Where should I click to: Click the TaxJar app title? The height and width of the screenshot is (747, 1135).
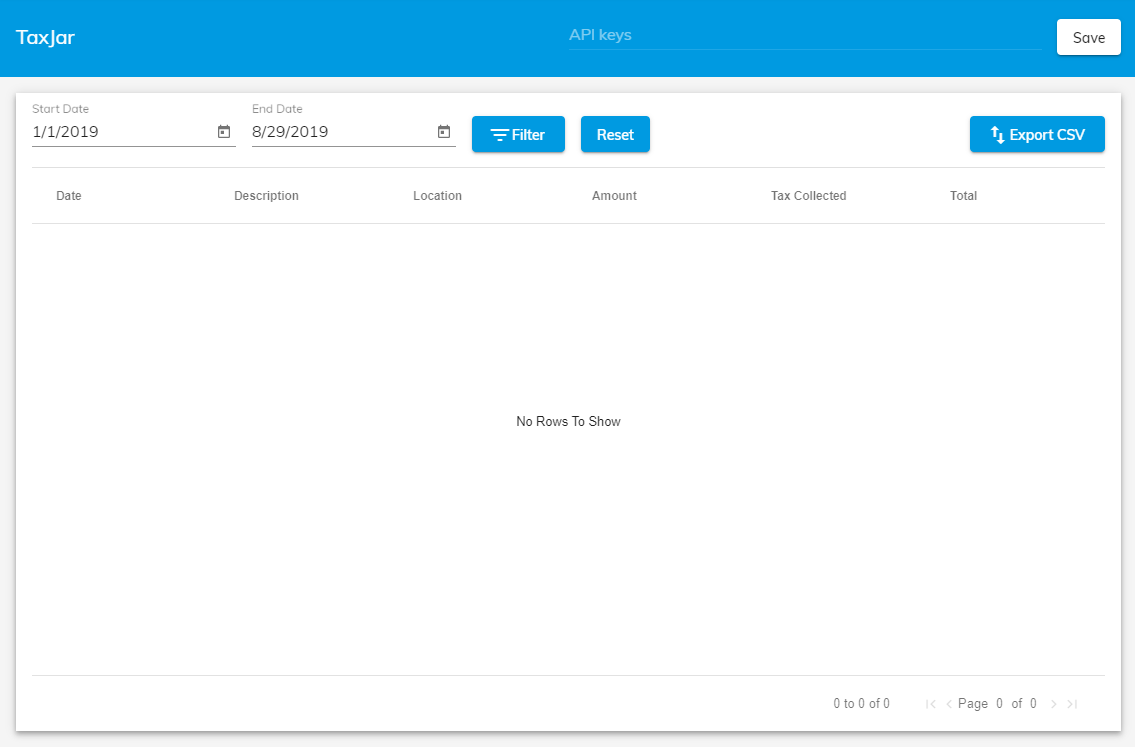(46, 38)
